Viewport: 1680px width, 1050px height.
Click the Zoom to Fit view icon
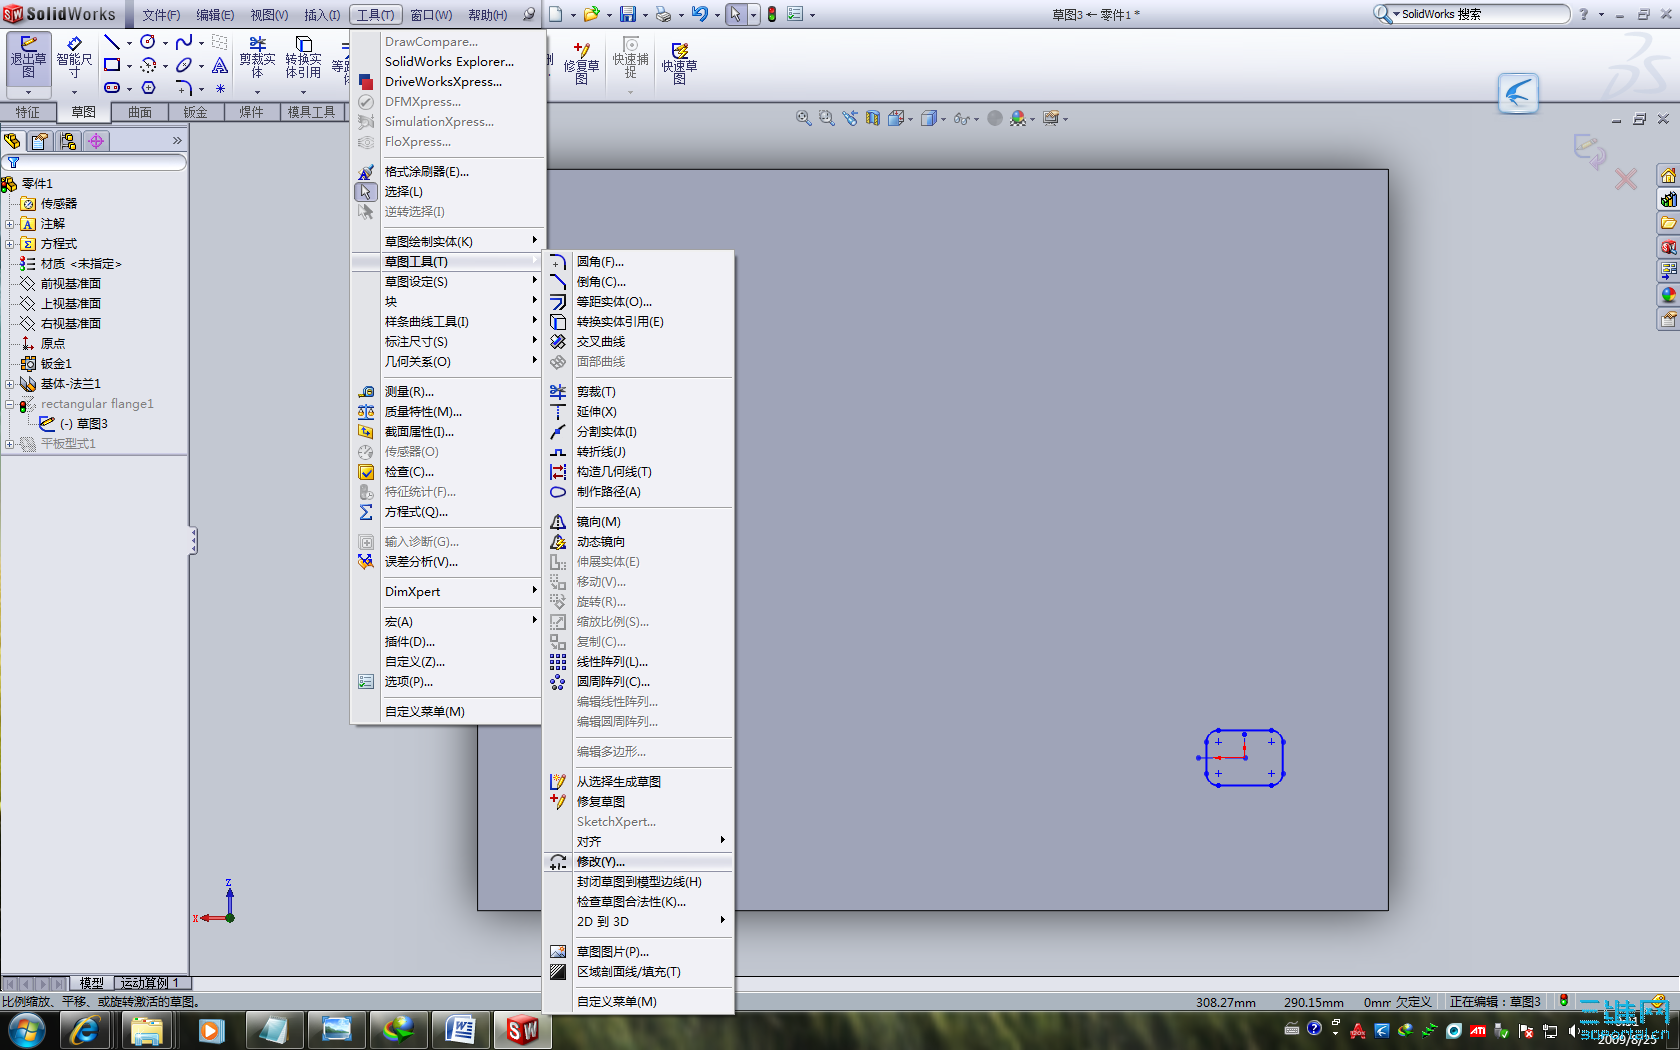tap(803, 118)
